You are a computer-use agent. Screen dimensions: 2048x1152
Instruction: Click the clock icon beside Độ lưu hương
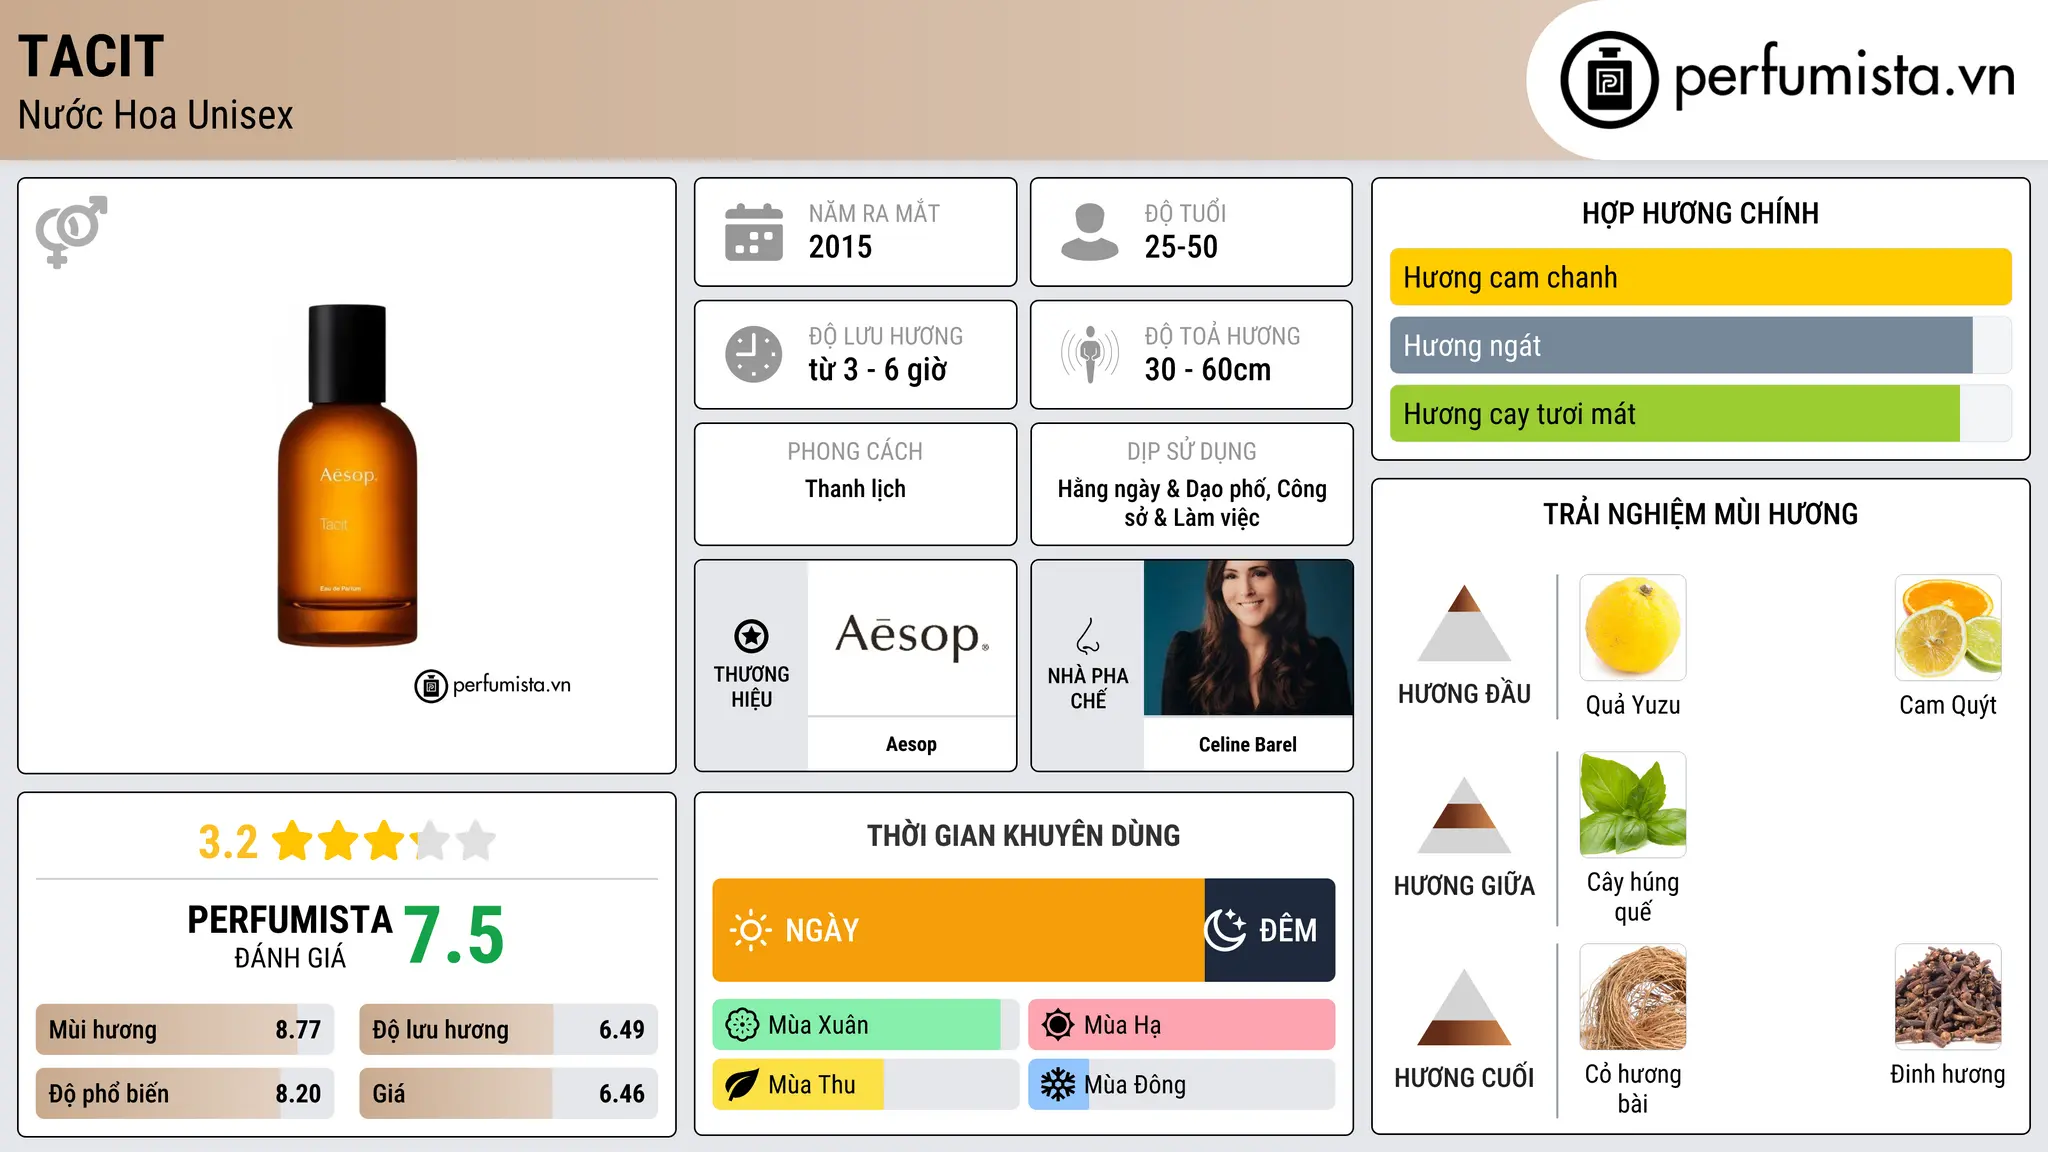coord(754,354)
